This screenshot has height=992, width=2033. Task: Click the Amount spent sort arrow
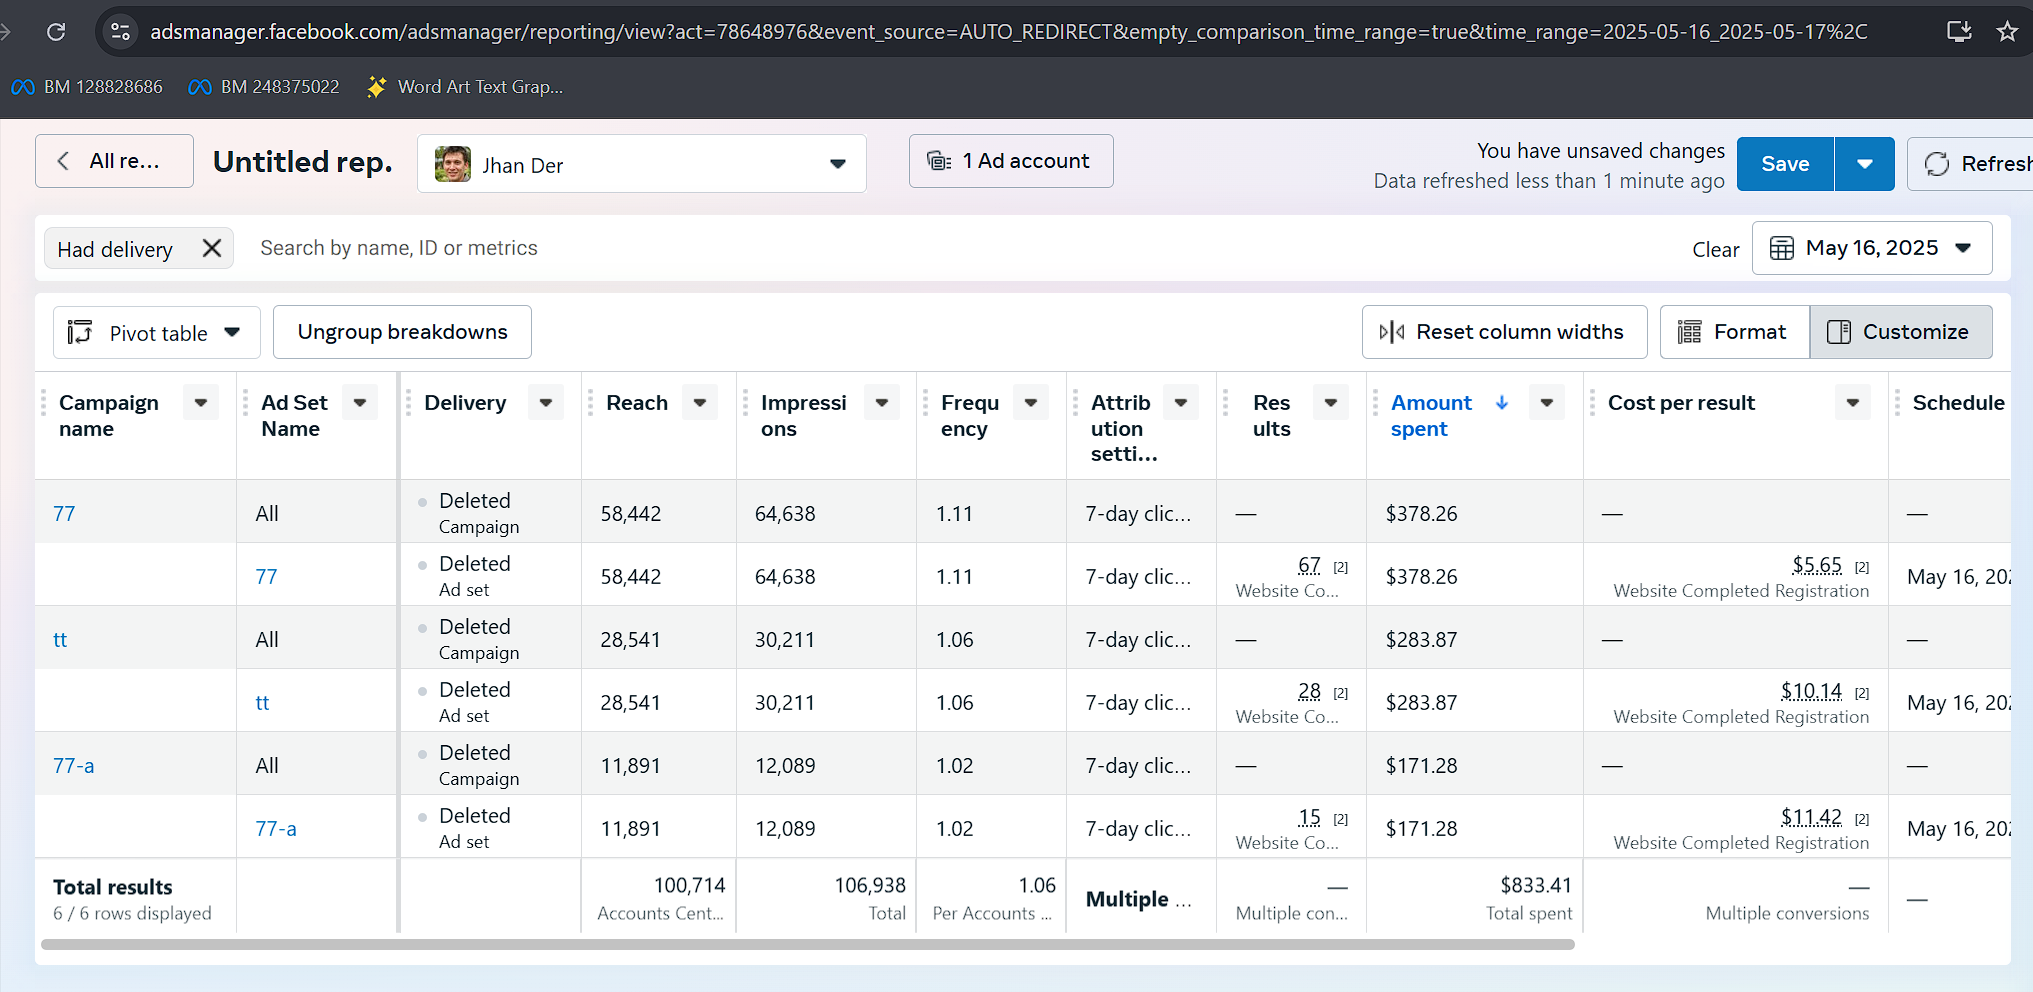pyautogui.click(x=1501, y=403)
